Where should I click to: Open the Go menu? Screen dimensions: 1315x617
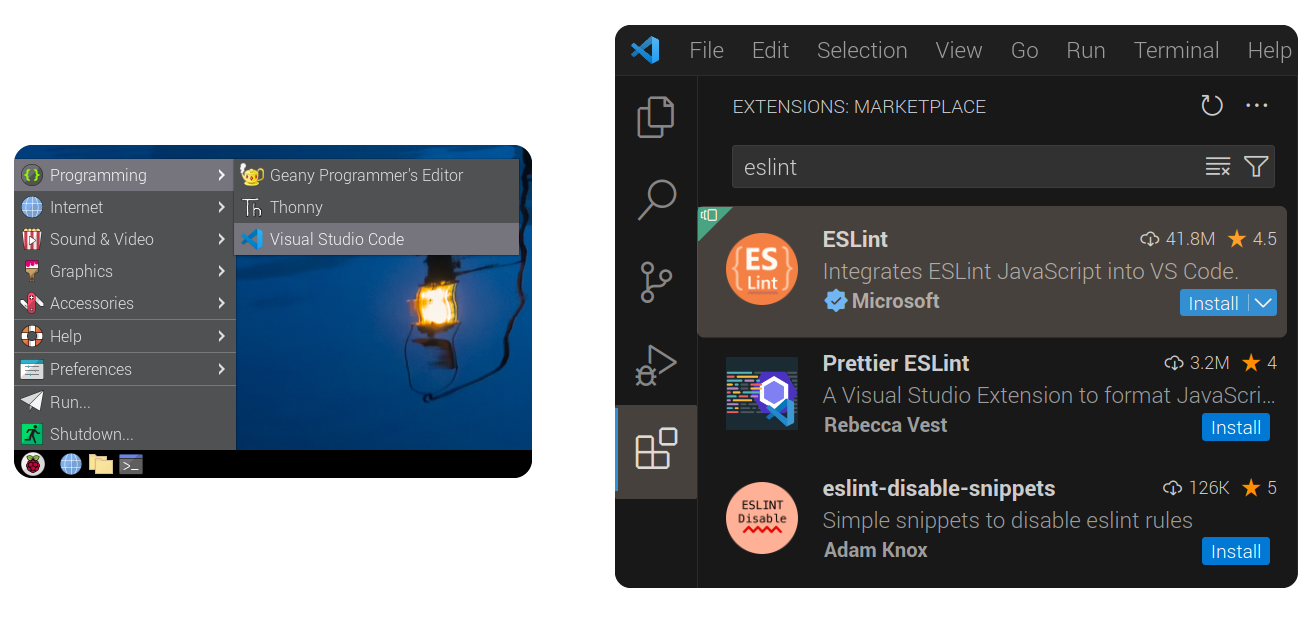coord(1024,50)
